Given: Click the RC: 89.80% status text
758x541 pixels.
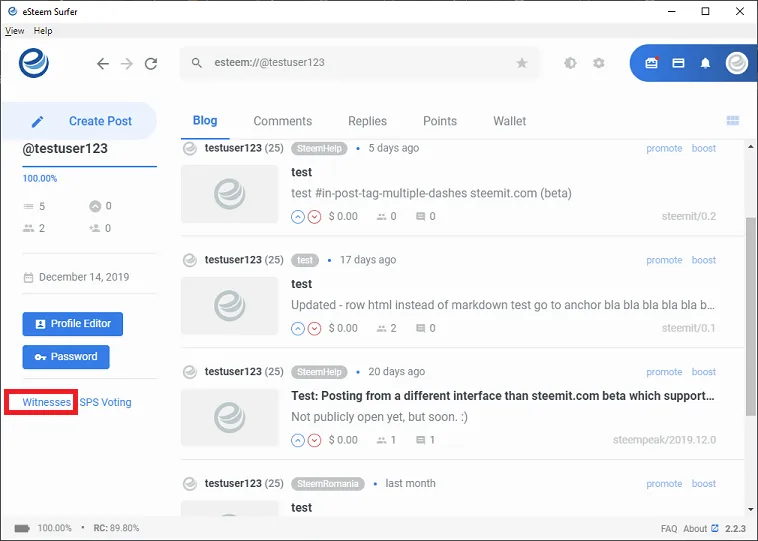Looking at the screenshot, I should coord(116,528).
